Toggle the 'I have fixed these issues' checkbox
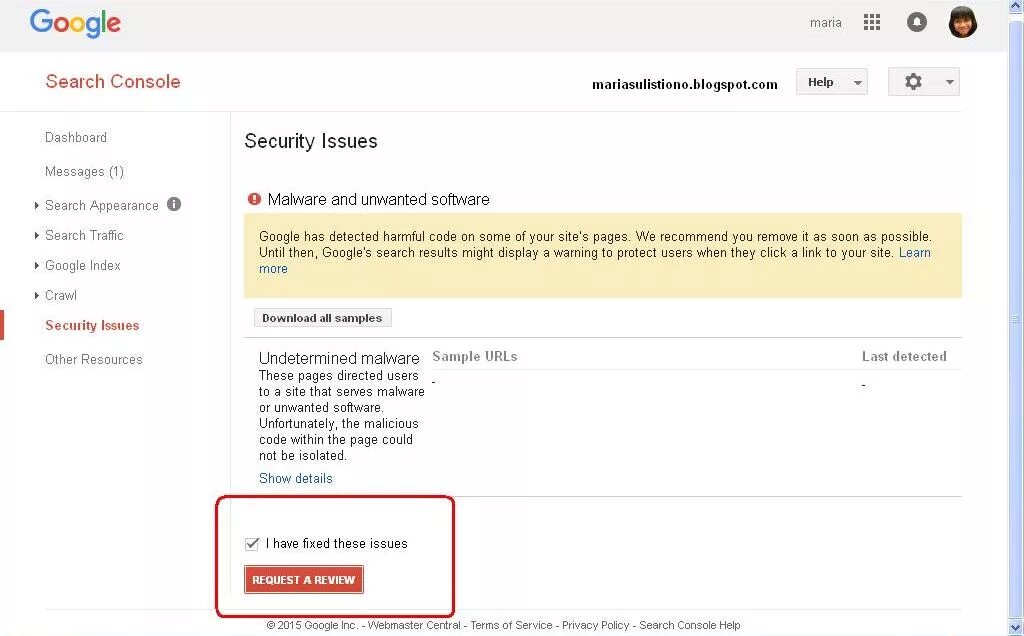This screenshot has width=1024, height=636. tap(252, 544)
